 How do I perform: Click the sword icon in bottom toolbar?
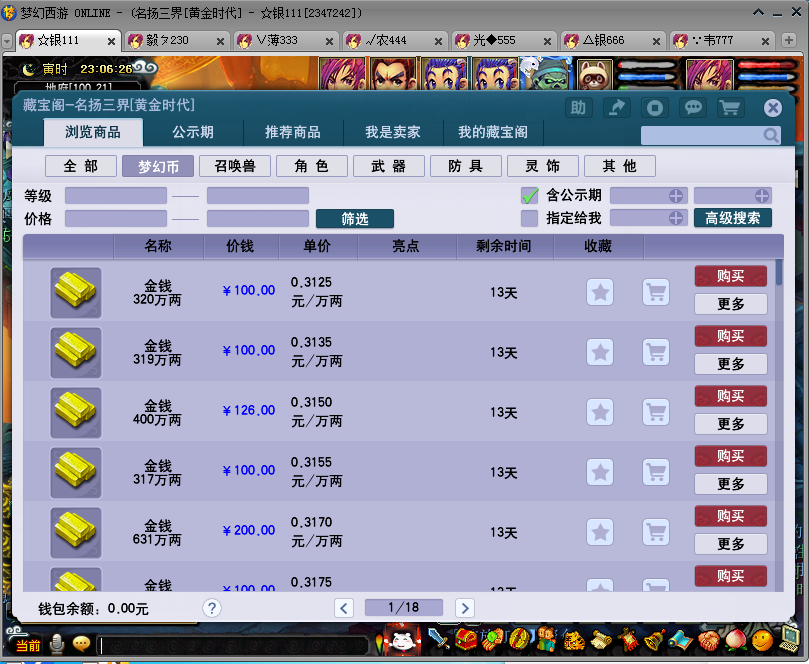click(x=439, y=638)
